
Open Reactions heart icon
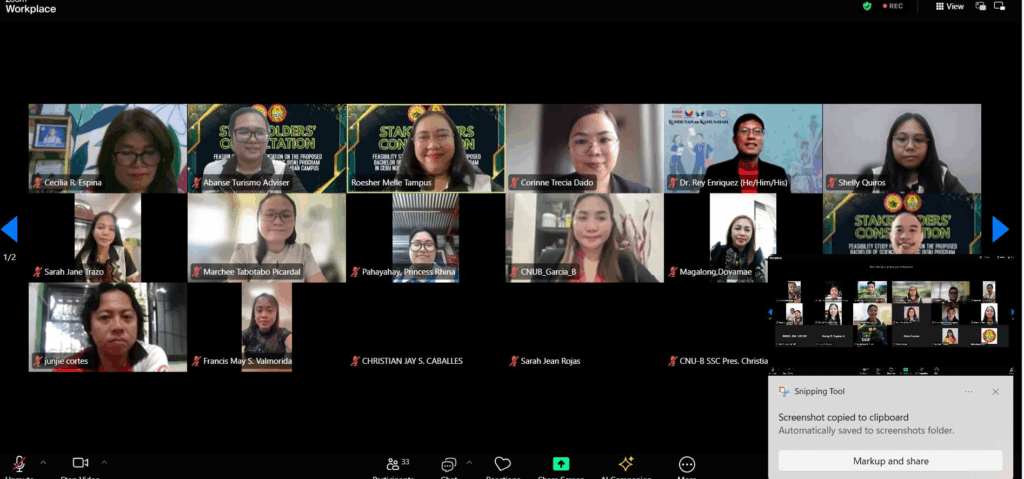(x=502, y=464)
